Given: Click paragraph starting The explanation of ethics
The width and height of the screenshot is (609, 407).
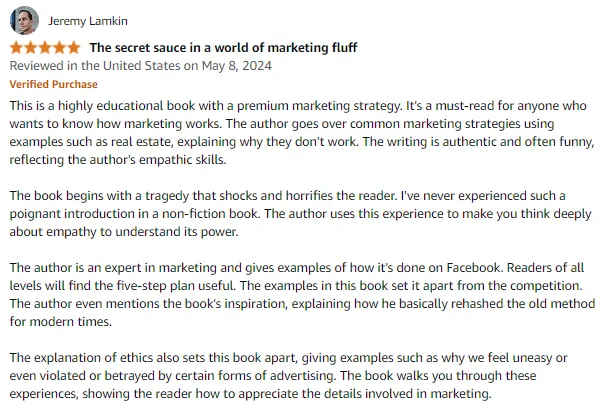Looking at the screenshot, I should click(x=289, y=376).
